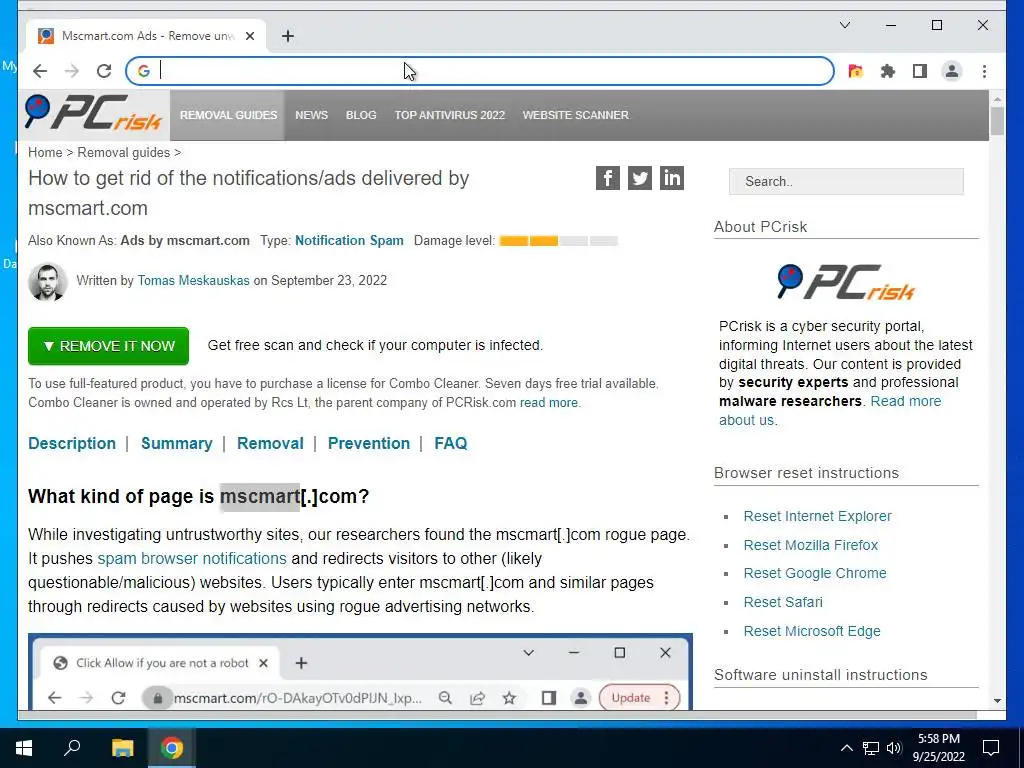Jump to Removal section
Viewport: 1024px width, 768px height.
tap(270, 443)
